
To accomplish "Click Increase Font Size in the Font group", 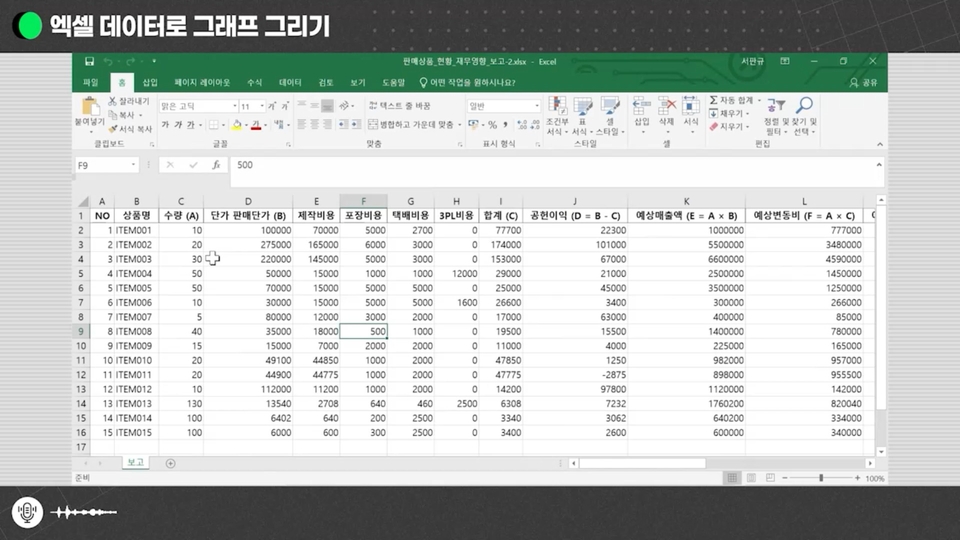I will [x=272, y=107].
